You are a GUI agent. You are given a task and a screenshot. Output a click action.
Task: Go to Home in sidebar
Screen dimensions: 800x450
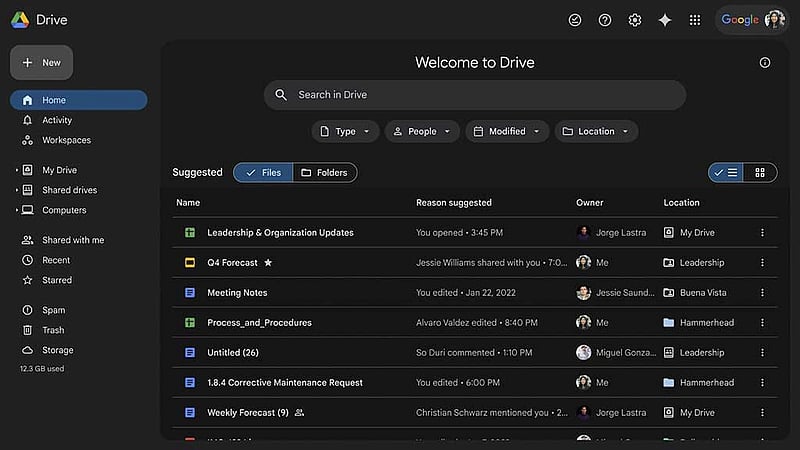point(79,101)
